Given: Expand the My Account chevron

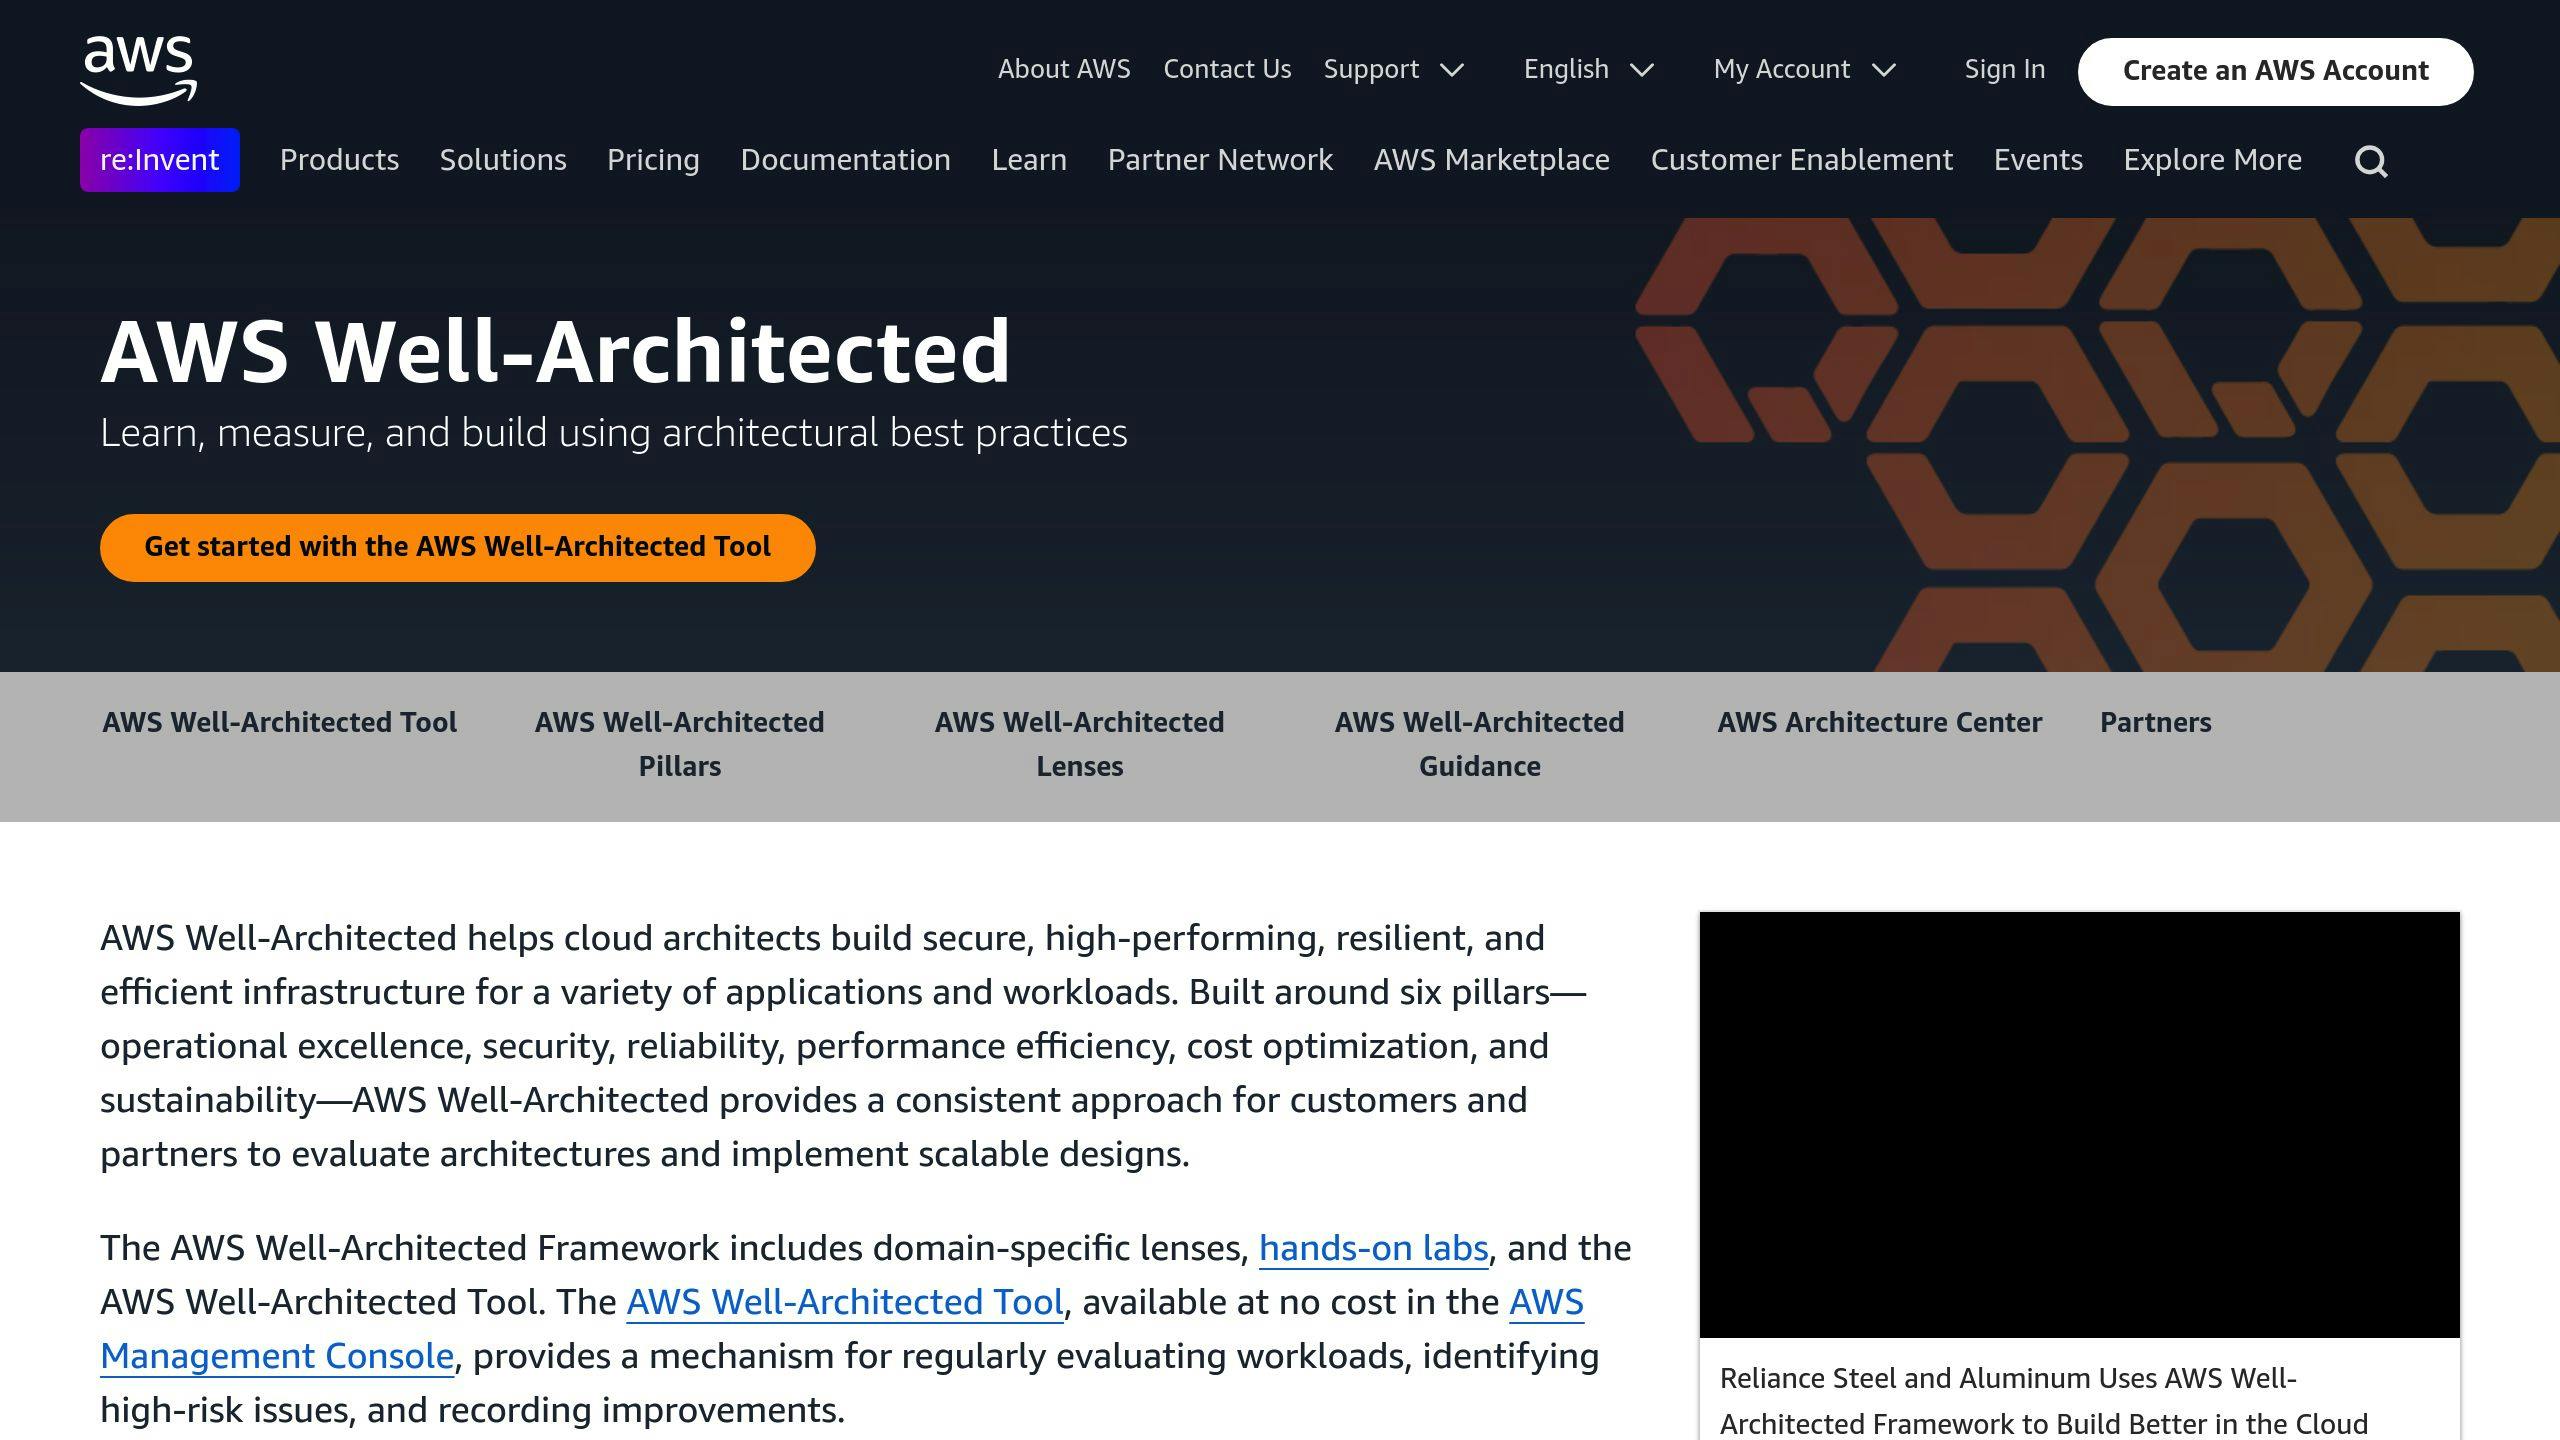Looking at the screenshot, I should click(x=1884, y=70).
